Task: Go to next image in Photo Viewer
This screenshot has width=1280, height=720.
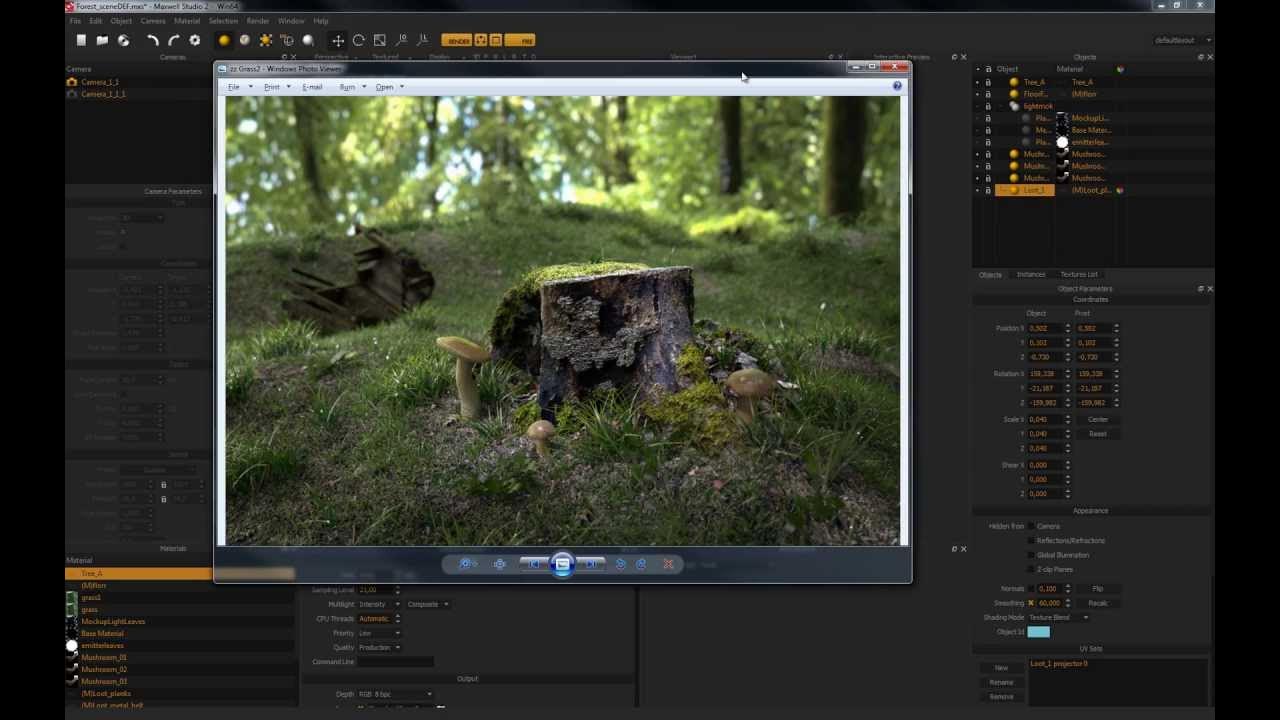Action: [x=591, y=564]
